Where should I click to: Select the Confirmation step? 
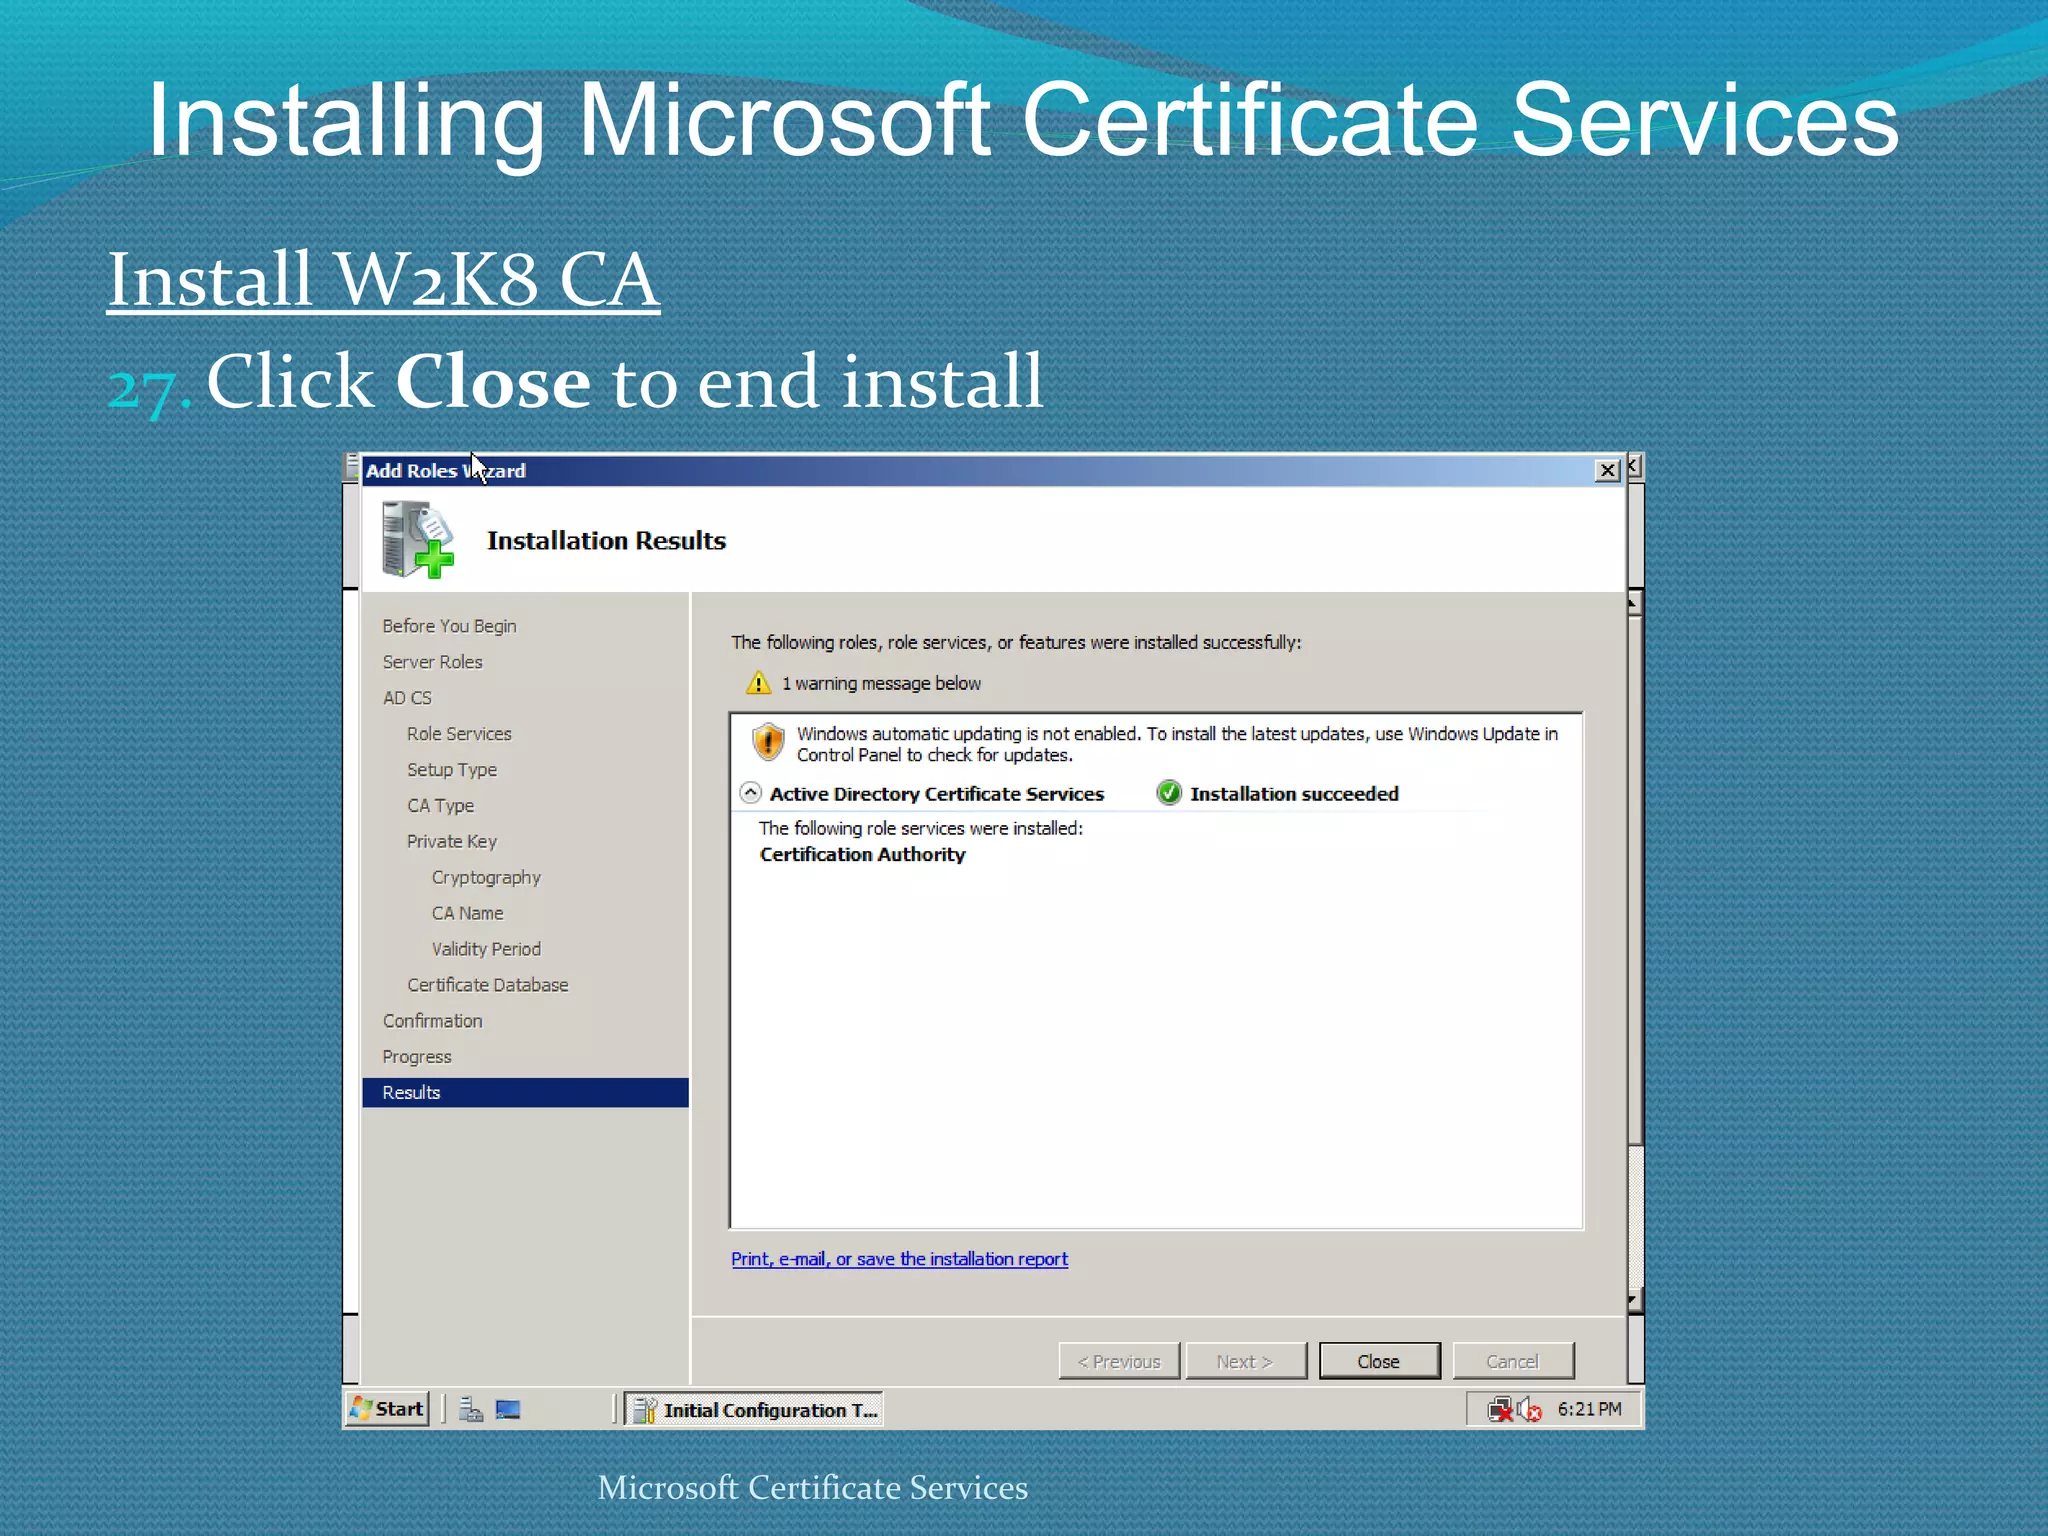432,1021
